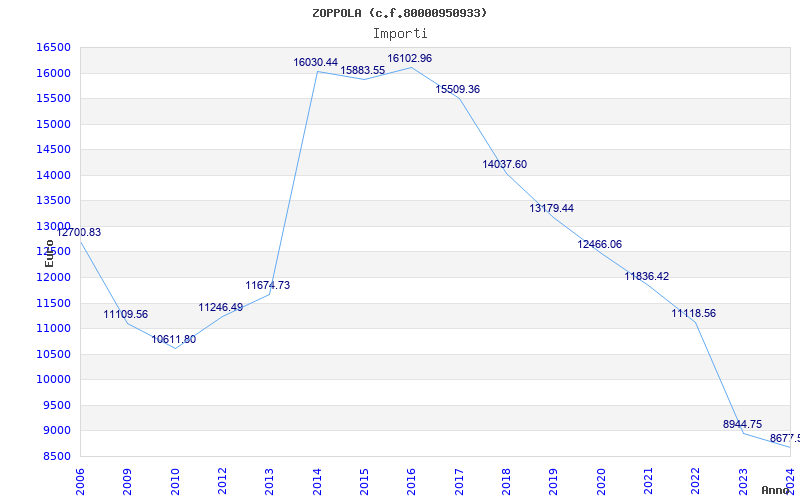This screenshot has width=800, height=500.
Task: Click the y-axis value 9000
Action: tap(56, 431)
